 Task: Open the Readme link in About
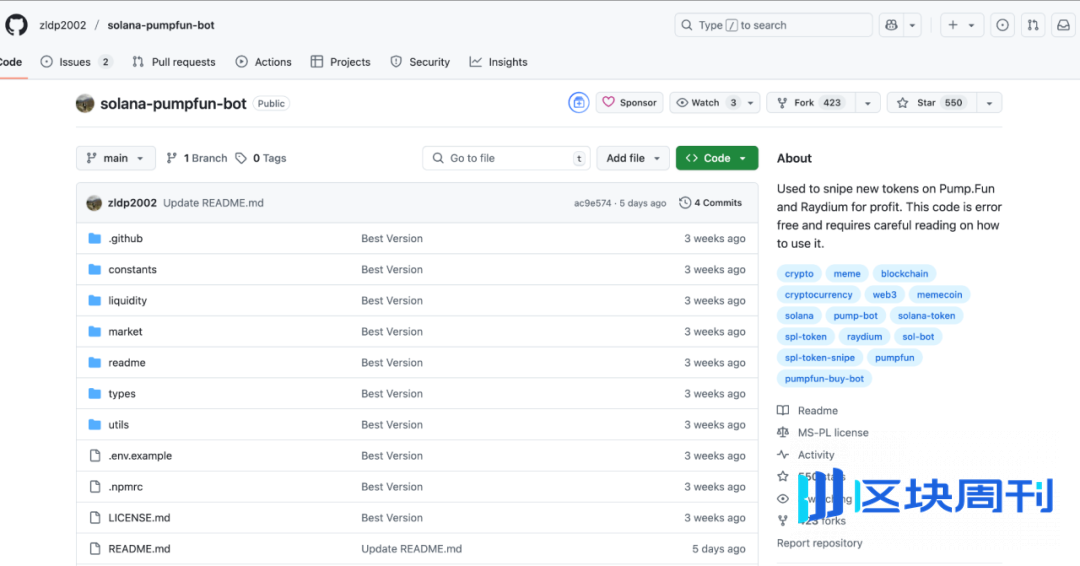click(818, 410)
